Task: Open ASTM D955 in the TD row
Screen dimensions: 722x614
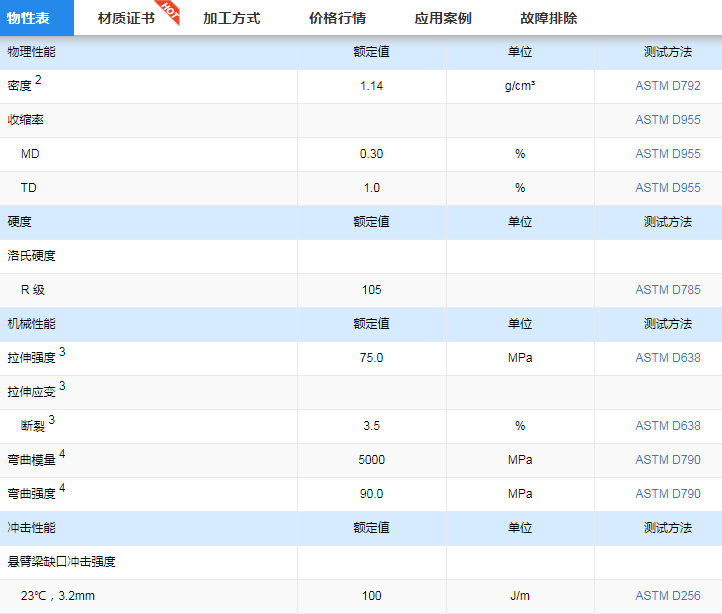Action: click(667, 188)
